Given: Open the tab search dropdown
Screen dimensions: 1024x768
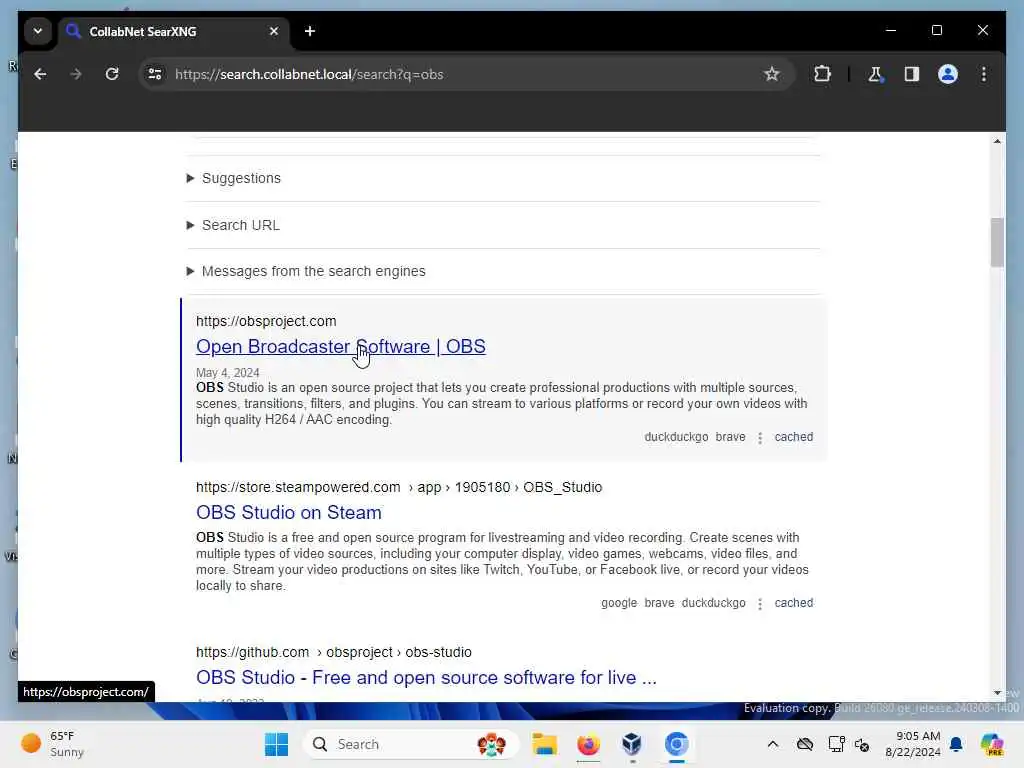Looking at the screenshot, I should click(38, 31).
